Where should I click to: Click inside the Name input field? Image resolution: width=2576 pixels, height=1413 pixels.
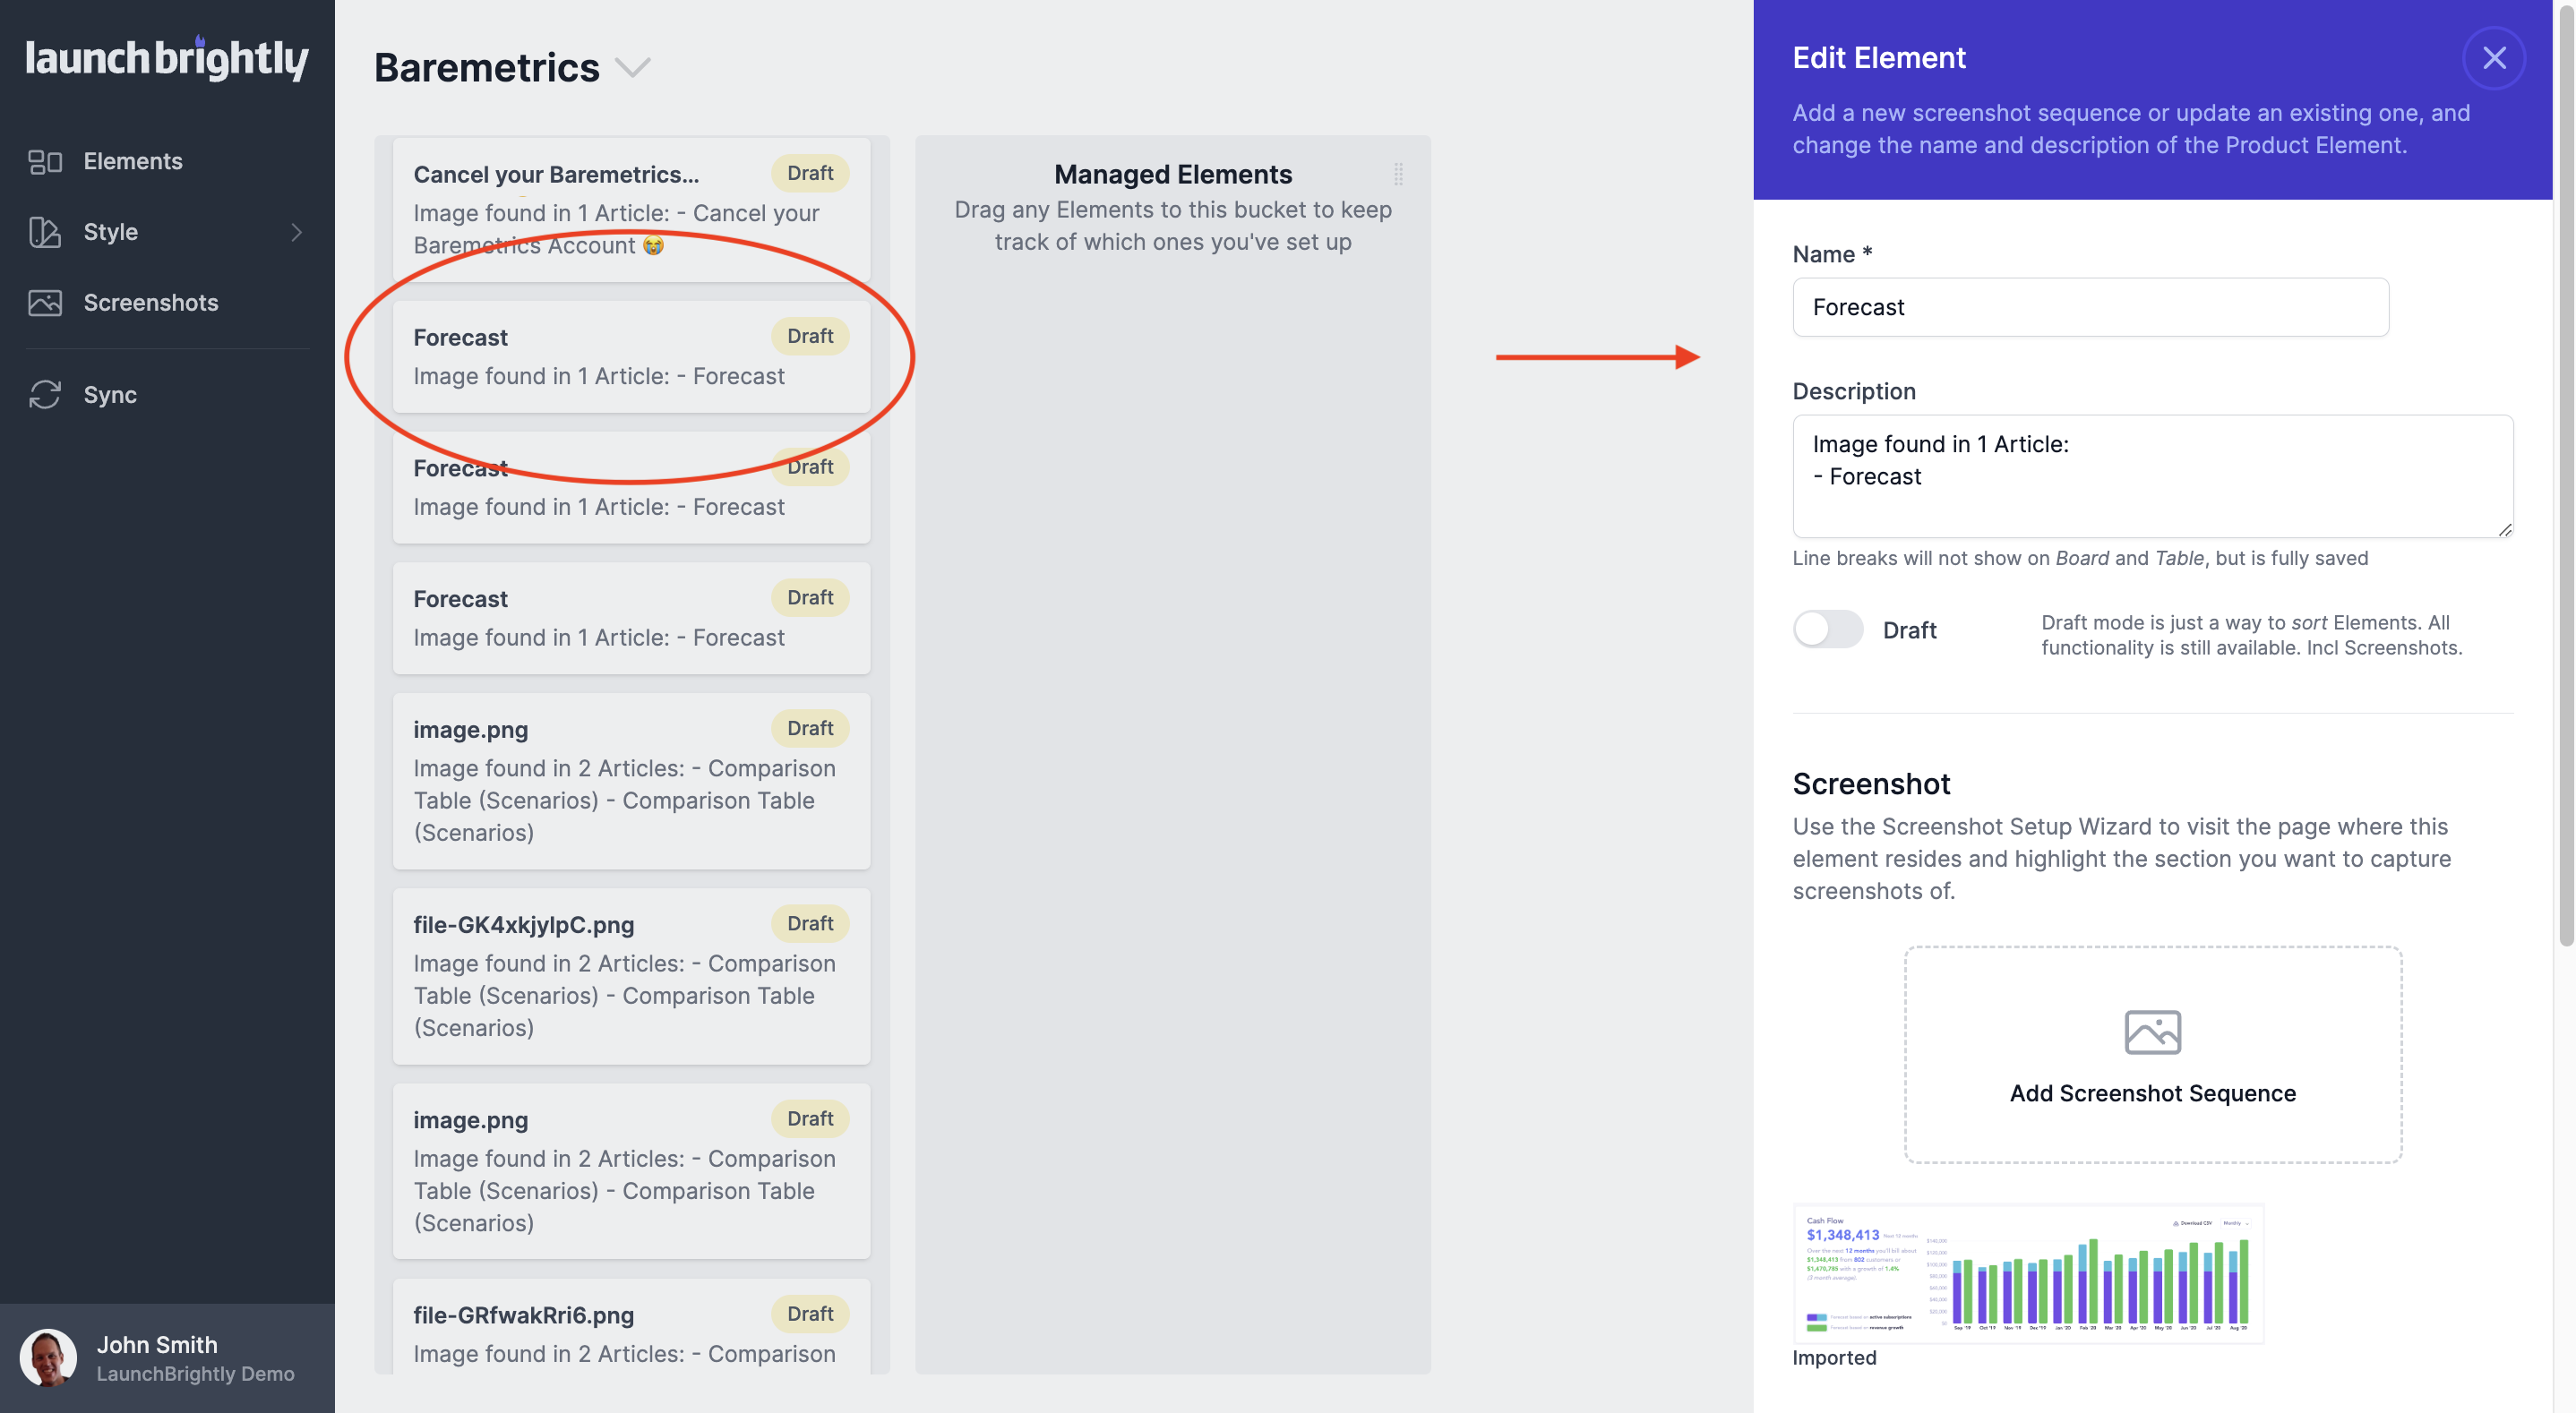pos(2090,307)
